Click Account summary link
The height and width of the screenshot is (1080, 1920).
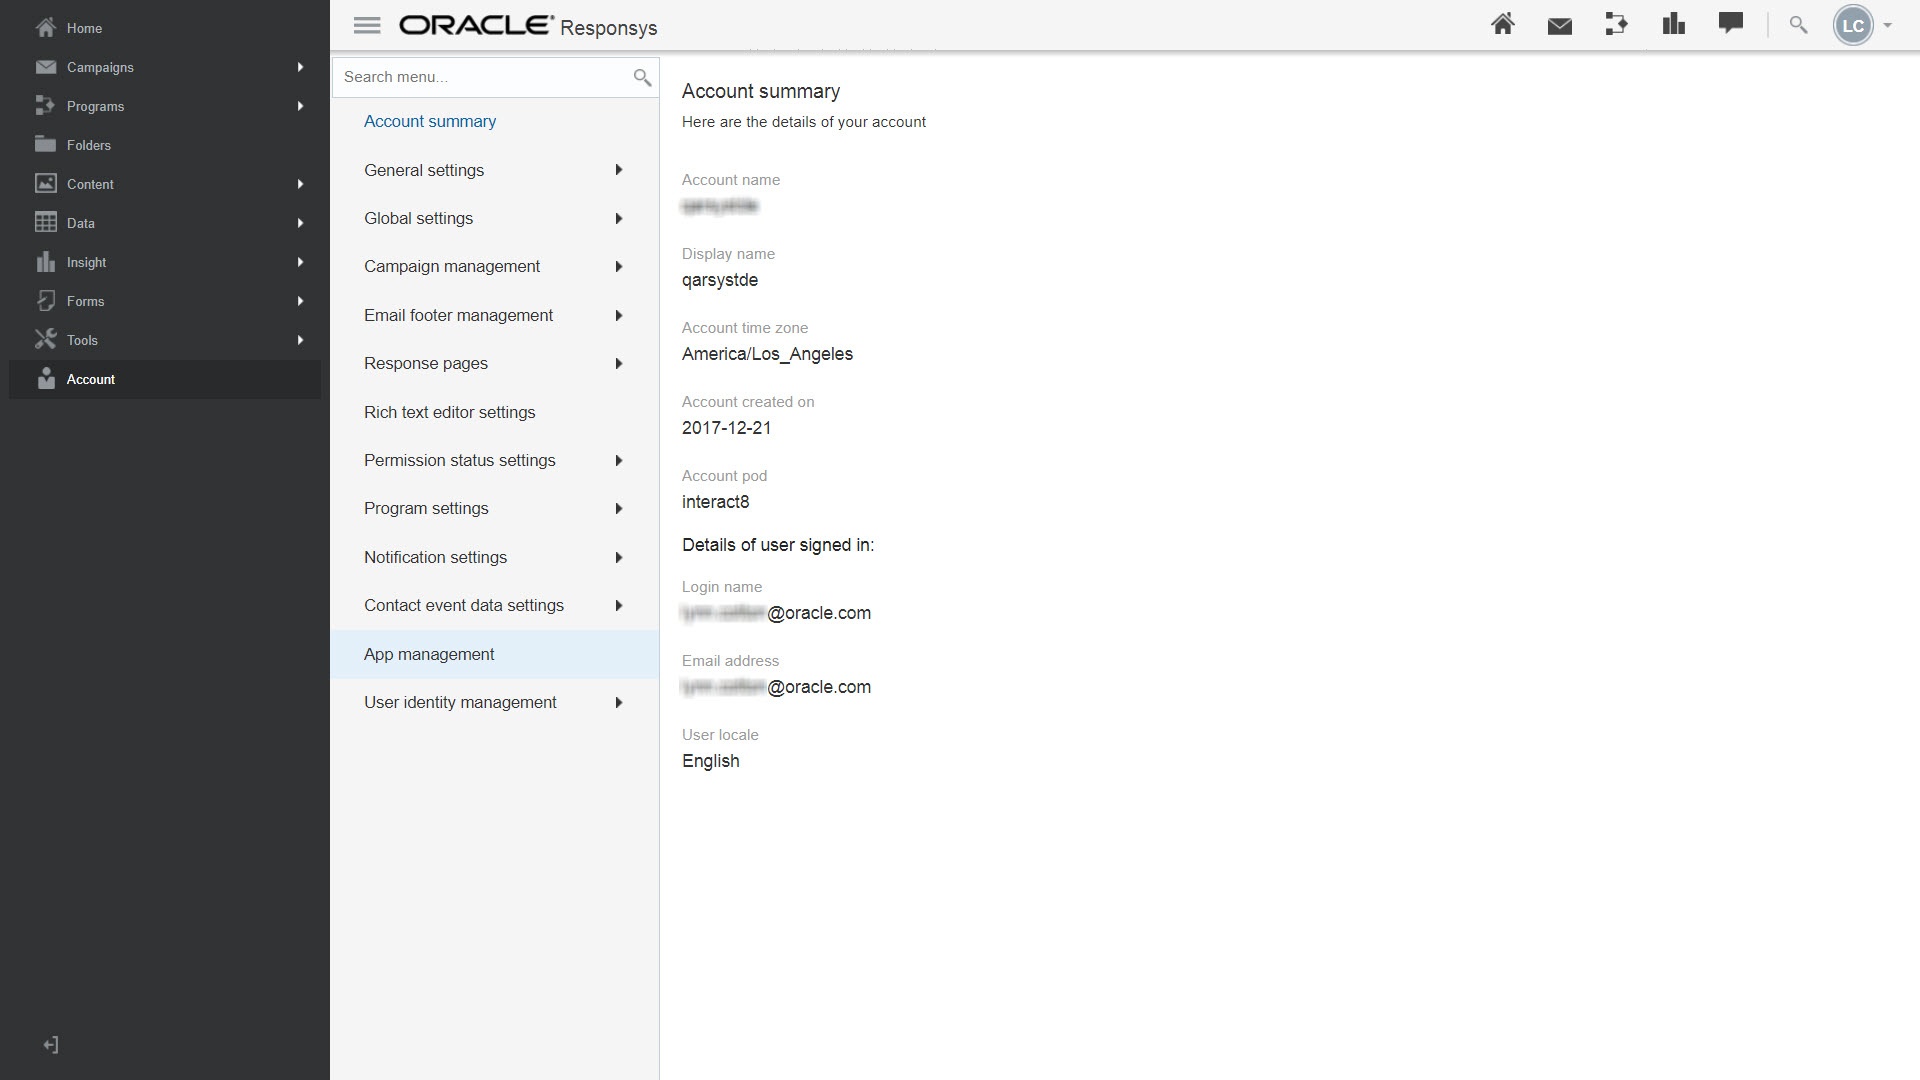[x=430, y=121]
